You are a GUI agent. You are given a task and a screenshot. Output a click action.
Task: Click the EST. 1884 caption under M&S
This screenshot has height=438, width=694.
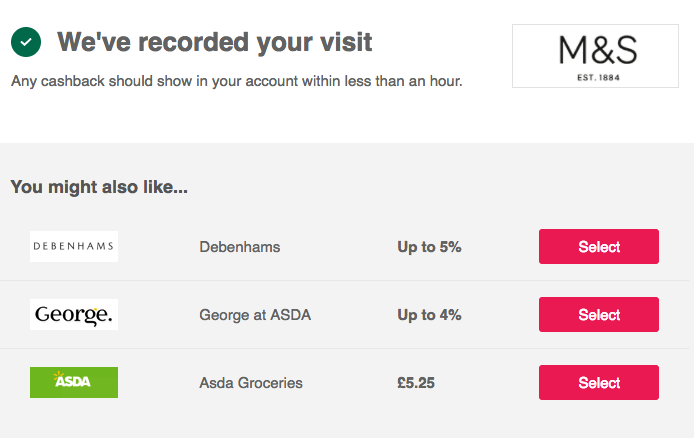point(598,78)
